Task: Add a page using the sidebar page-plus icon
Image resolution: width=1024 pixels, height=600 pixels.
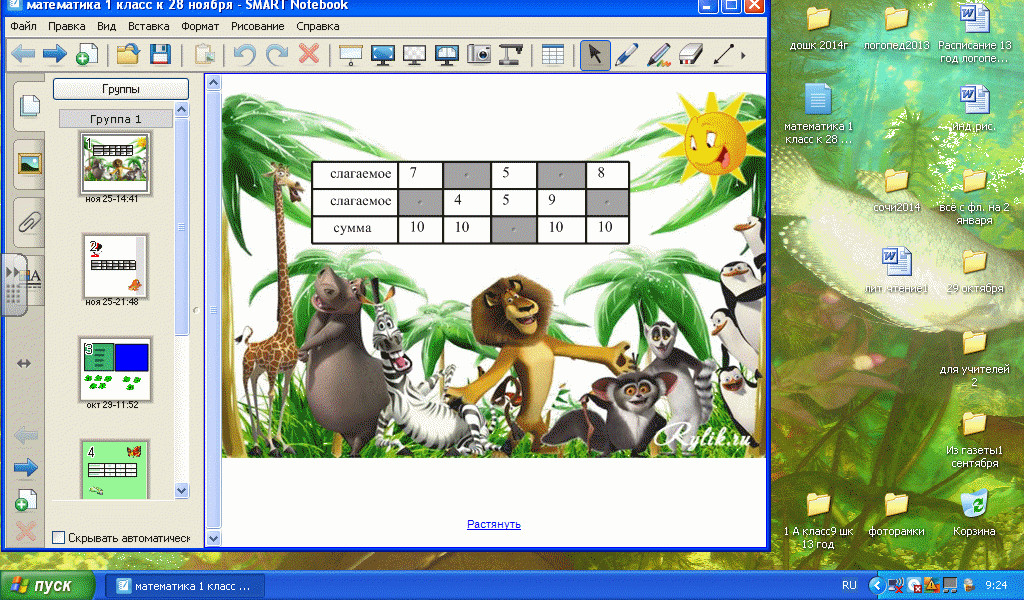Action: click(x=25, y=499)
